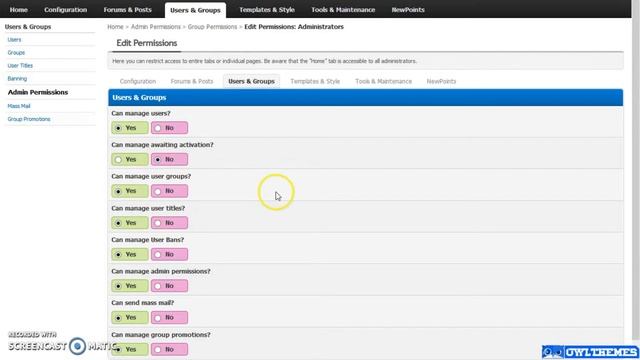This screenshot has width=640, height=360.
Task: Switch to Configuration permissions tab
Action: click(138, 81)
